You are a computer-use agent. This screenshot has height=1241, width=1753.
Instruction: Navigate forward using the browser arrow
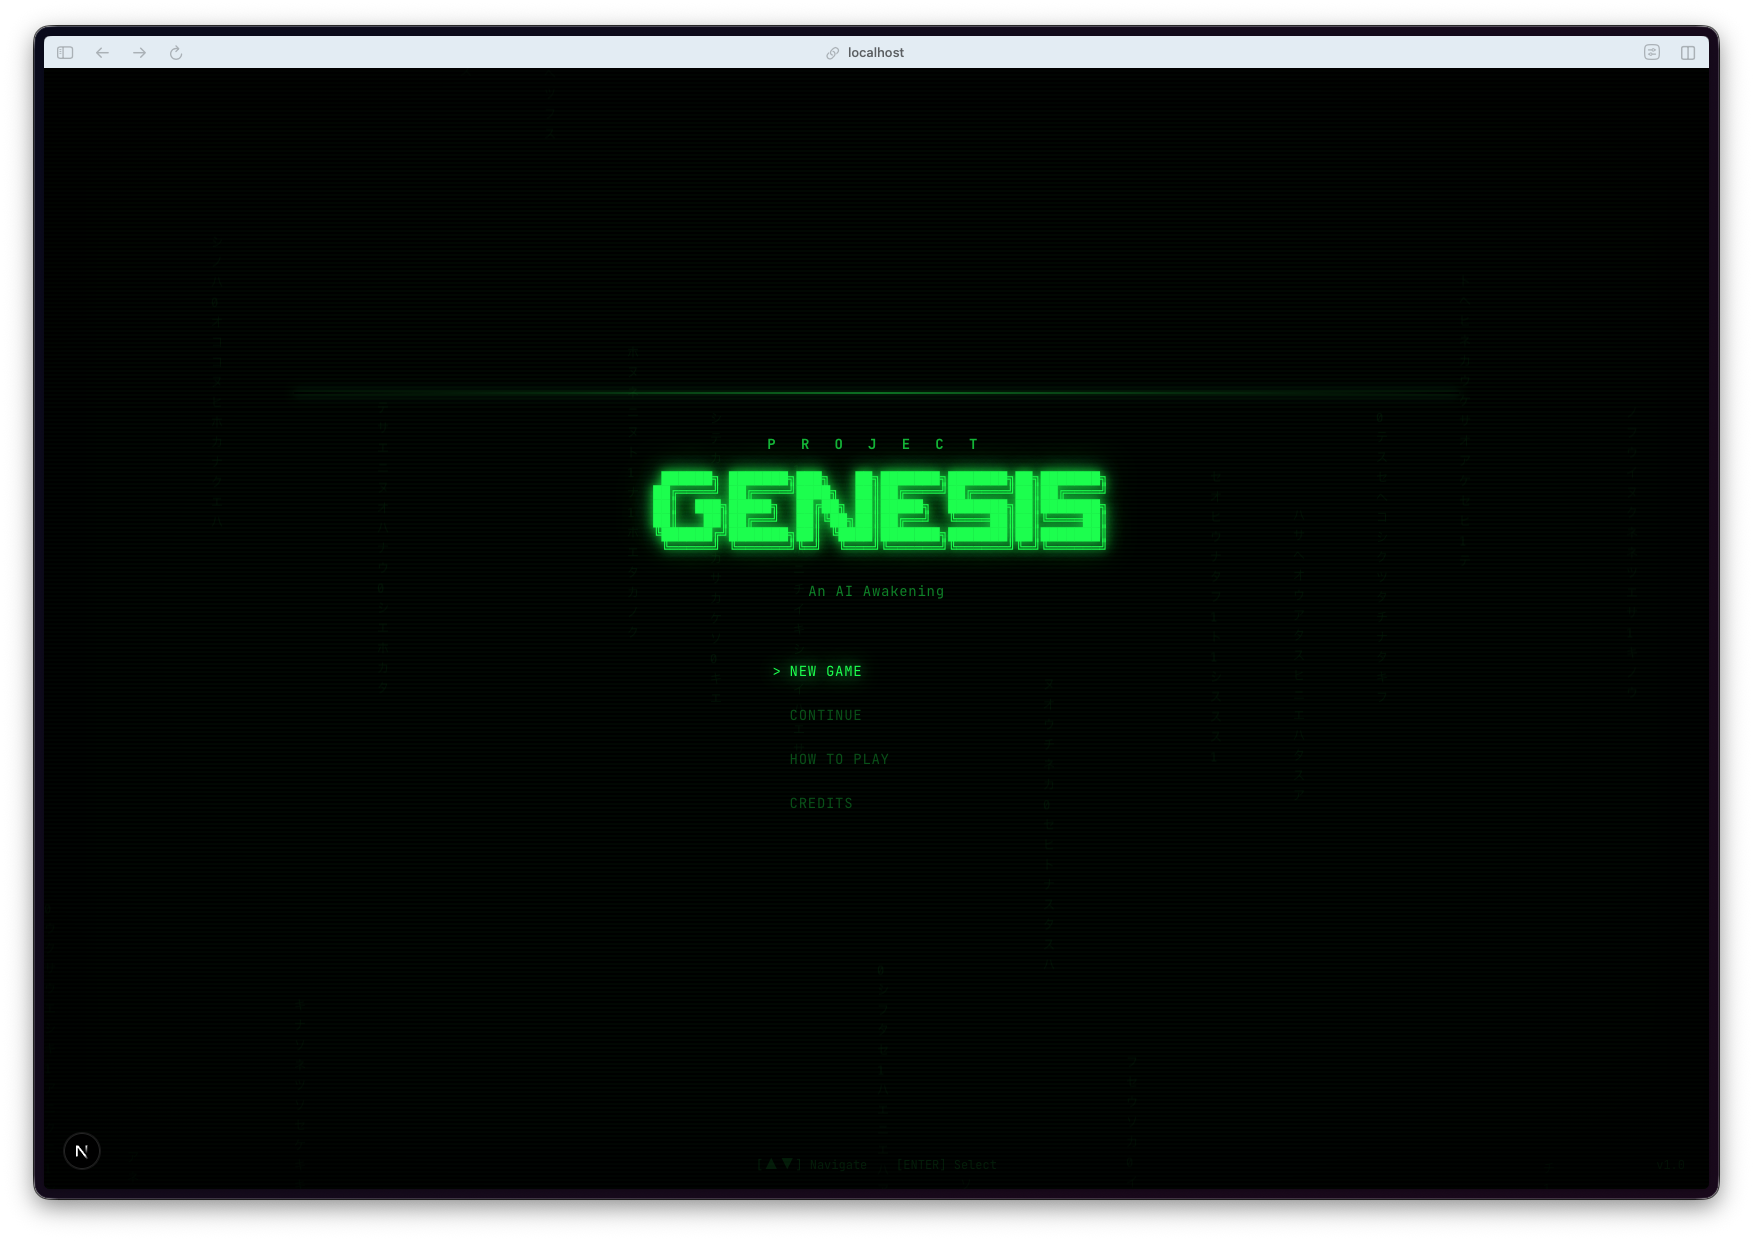[x=139, y=53]
